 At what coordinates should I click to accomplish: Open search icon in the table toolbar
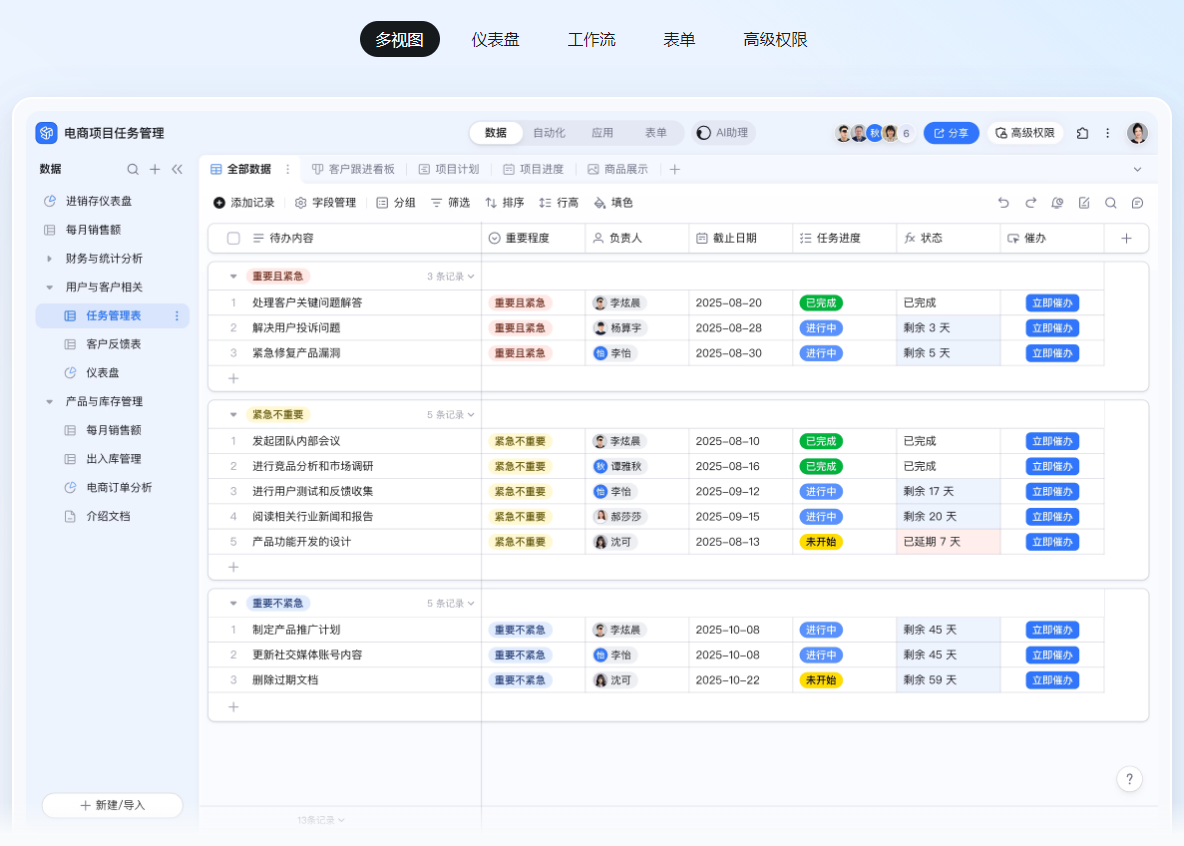tap(1111, 203)
